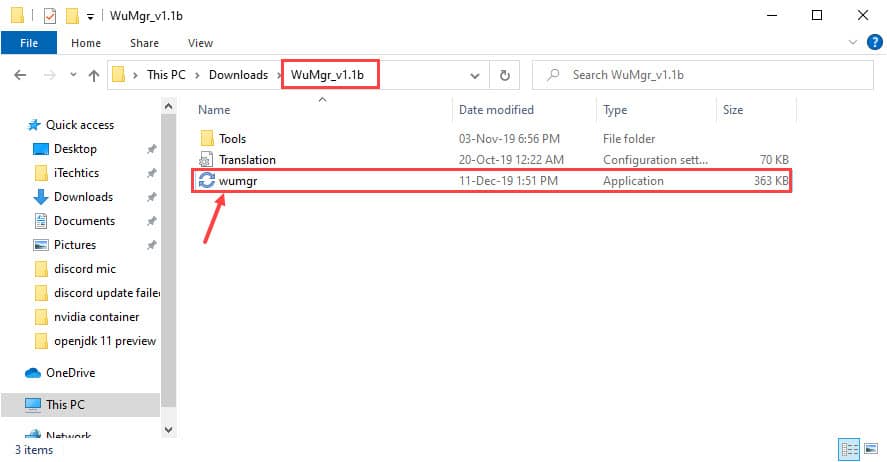Image resolution: width=887 pixels, height=462 pixels.
Task: Select the Tools folder
Action: pyautogui.click(x=232, y=139)
